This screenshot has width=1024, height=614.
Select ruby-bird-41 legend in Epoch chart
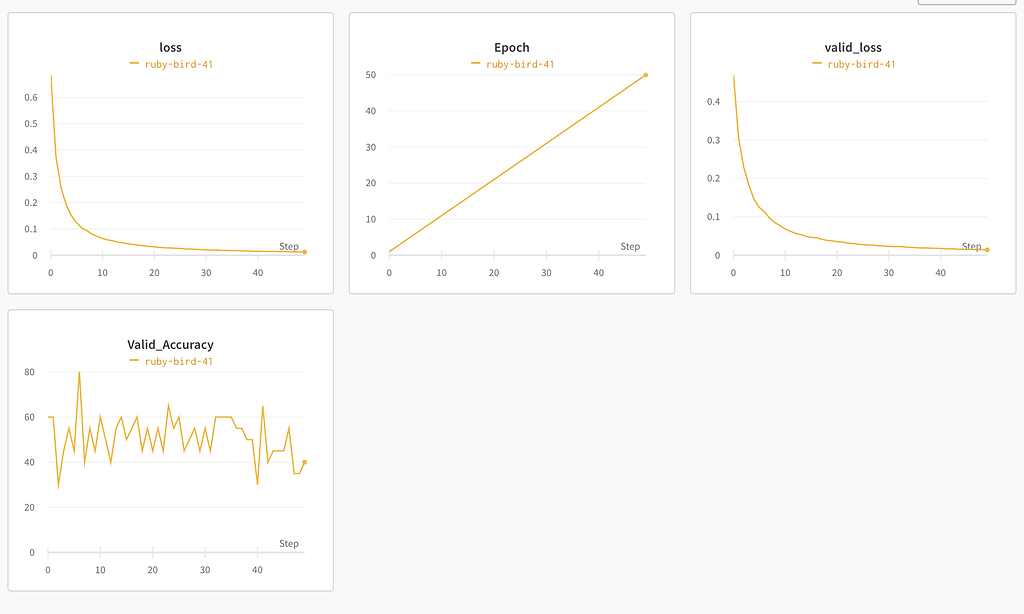point(520,64)
